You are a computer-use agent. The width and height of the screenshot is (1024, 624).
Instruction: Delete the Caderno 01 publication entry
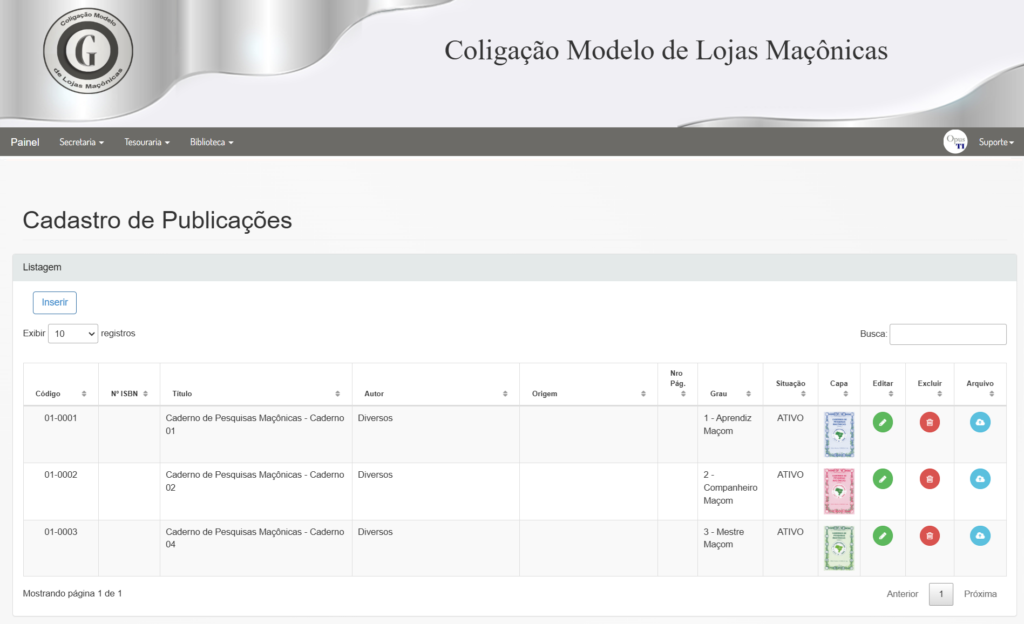pos(929,422)
